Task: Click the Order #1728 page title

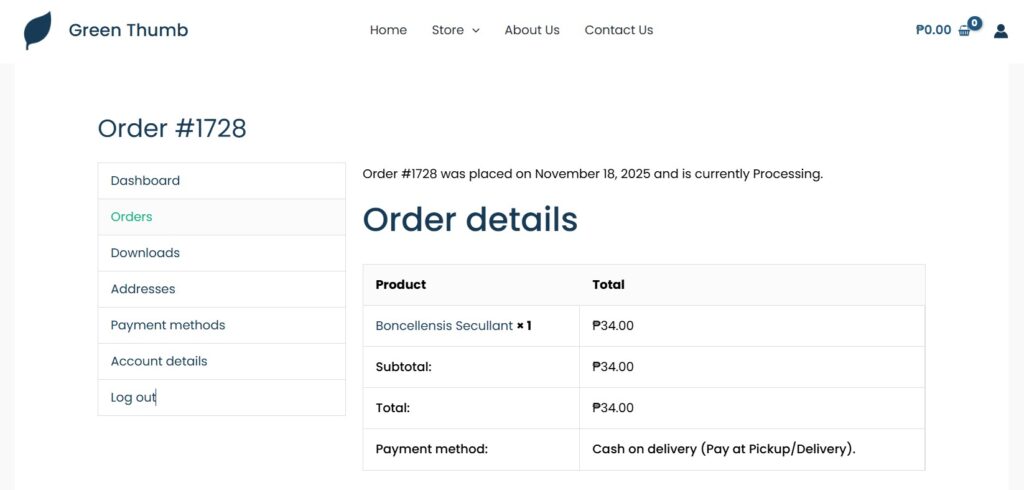Action: (171, 128)
